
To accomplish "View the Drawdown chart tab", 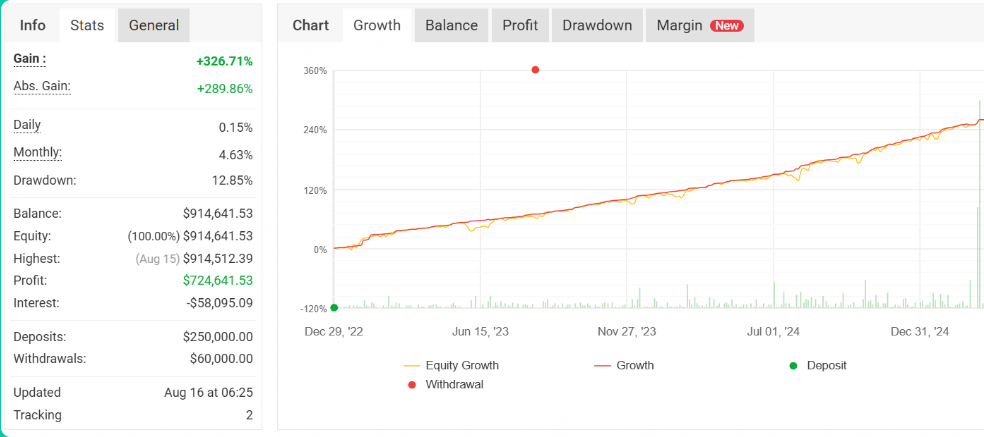I will click(x=597, y=25).
